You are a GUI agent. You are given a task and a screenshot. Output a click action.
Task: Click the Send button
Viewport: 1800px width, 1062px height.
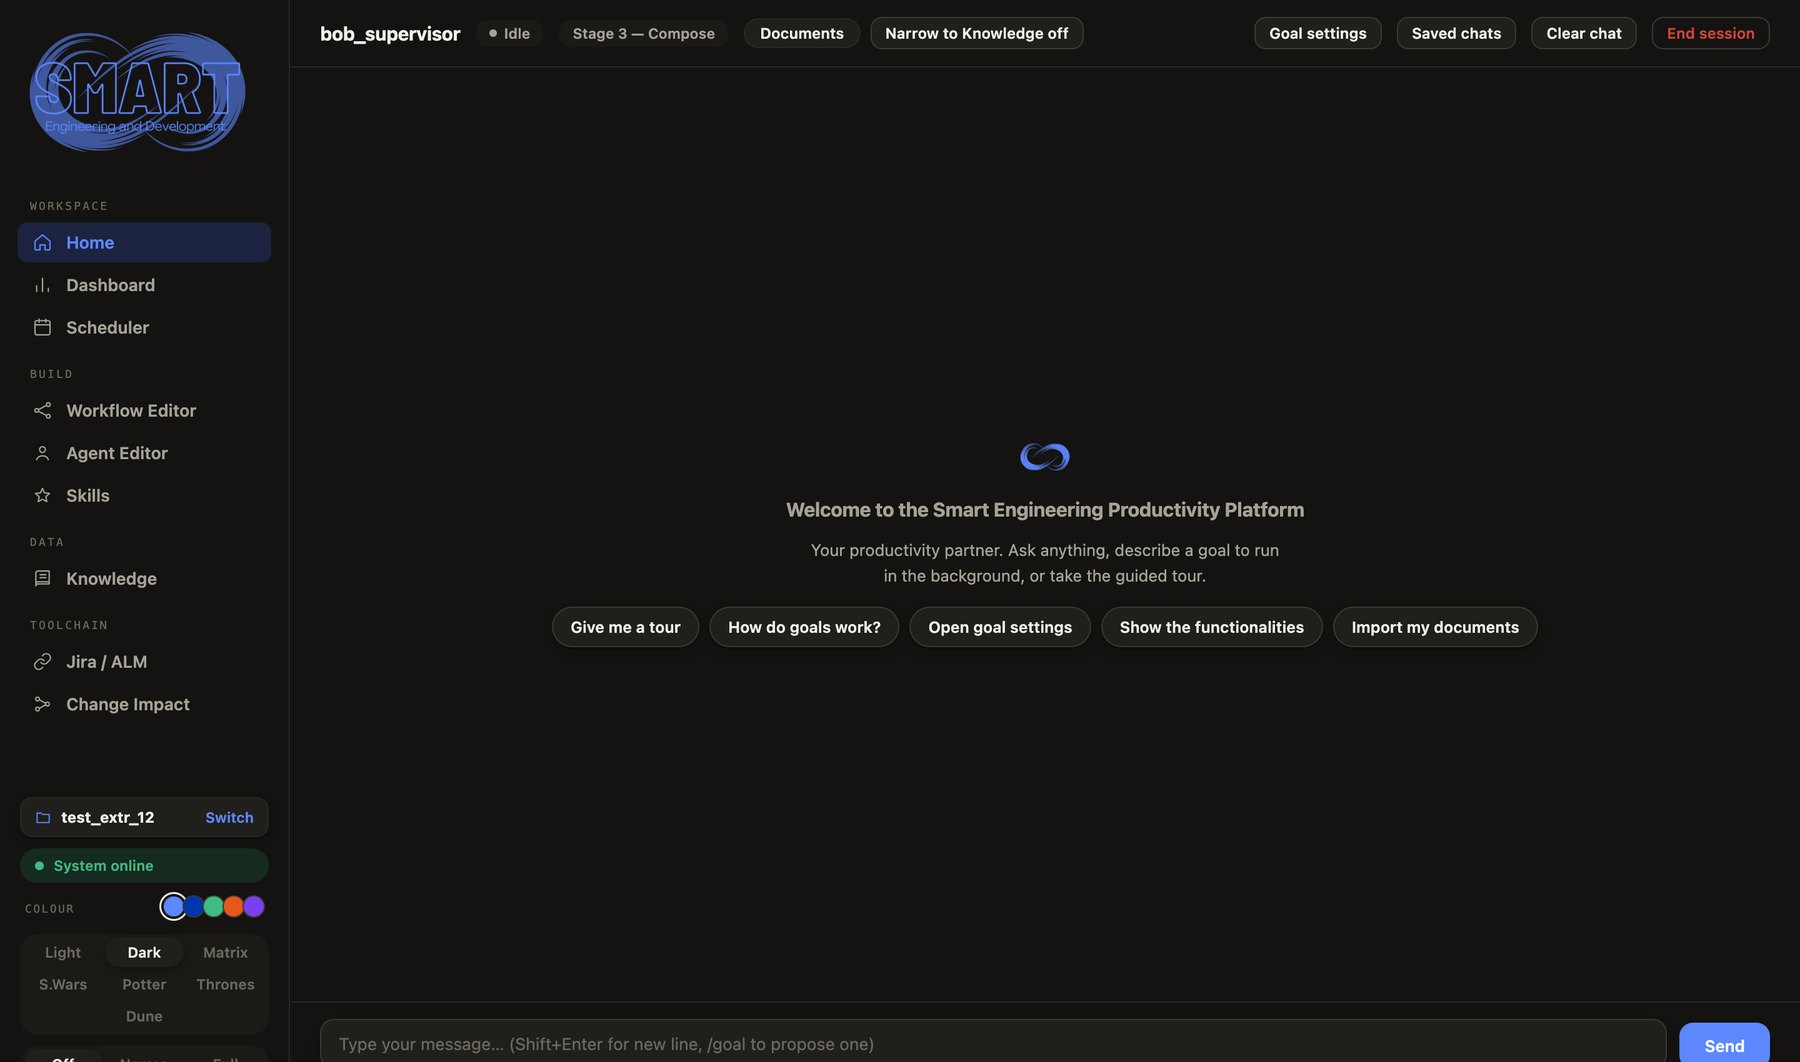coord(1724,1045)
